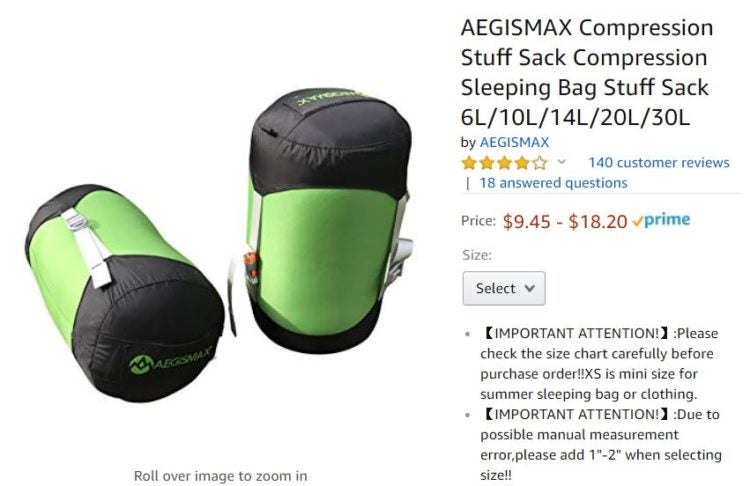Click the Prime badge icon
Viewport: 750px width, 486px height.
661,220
